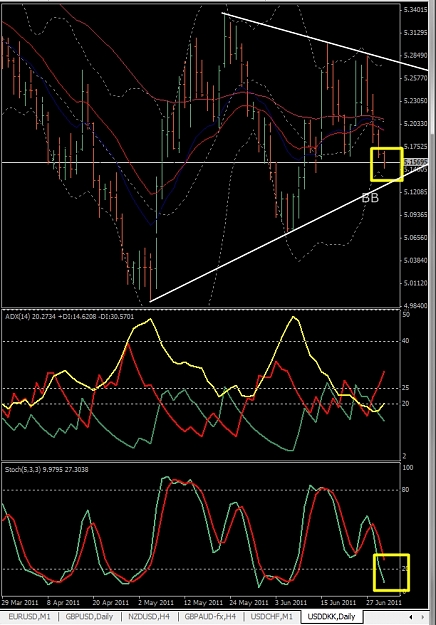Click the 5.28490 price axis label
Image resolution: width=436 pixels, height=625 pixels.
pyautogui.click(x=415, y=55)
